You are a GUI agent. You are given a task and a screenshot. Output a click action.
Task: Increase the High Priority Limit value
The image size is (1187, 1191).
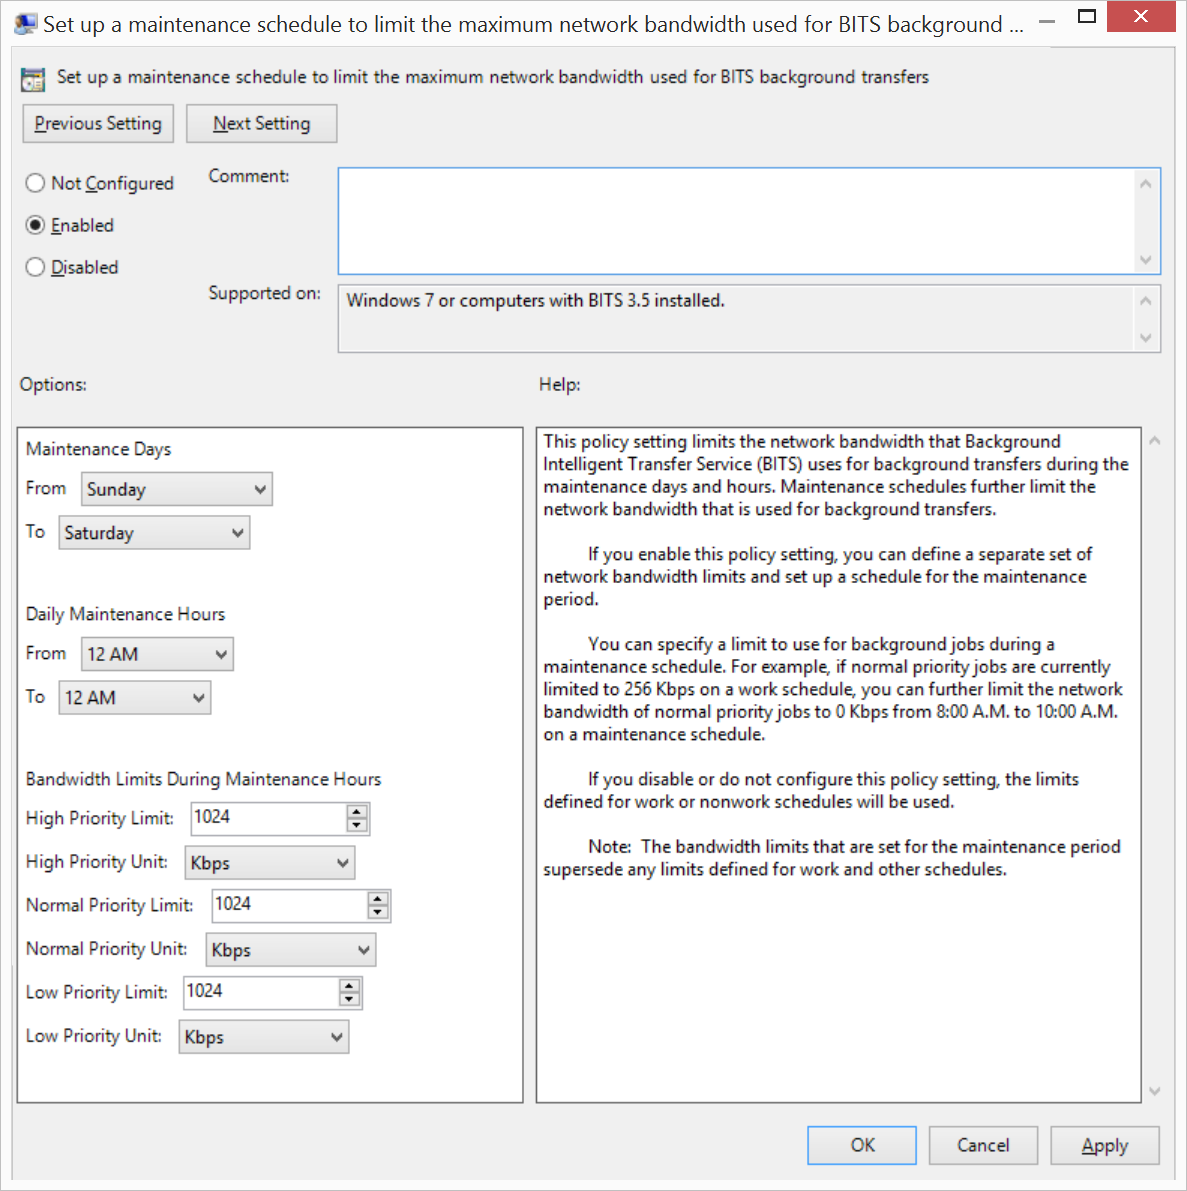(357, 812)
